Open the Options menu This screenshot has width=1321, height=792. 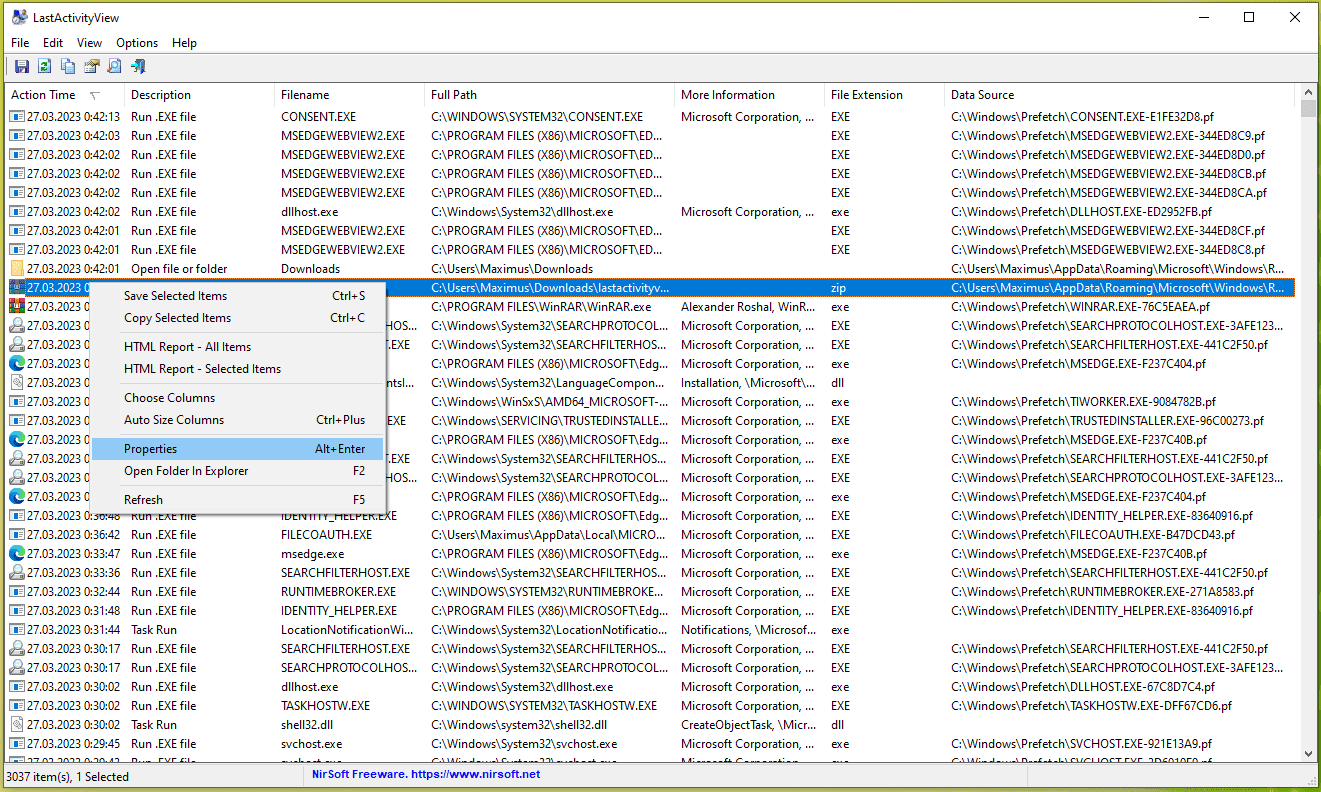click(137, 43)
